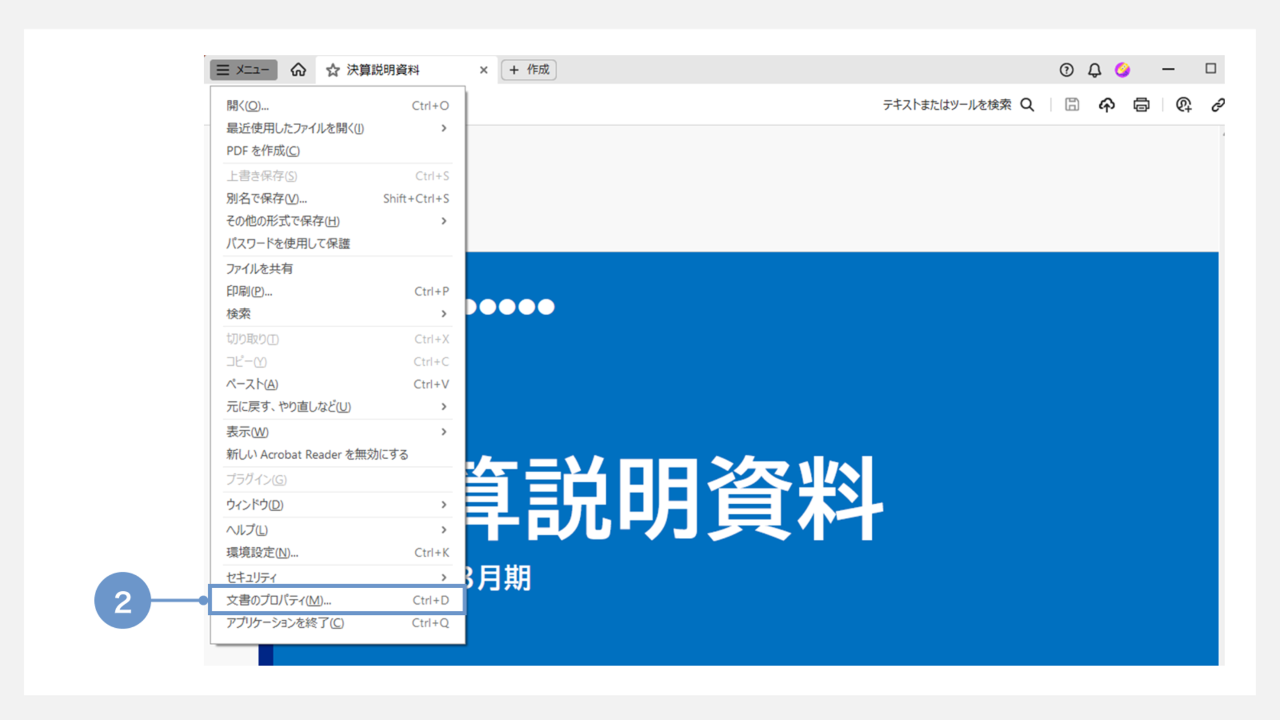1280x720 pixels.
Task: Click the share with others icon
Action: click(1184, 104)
